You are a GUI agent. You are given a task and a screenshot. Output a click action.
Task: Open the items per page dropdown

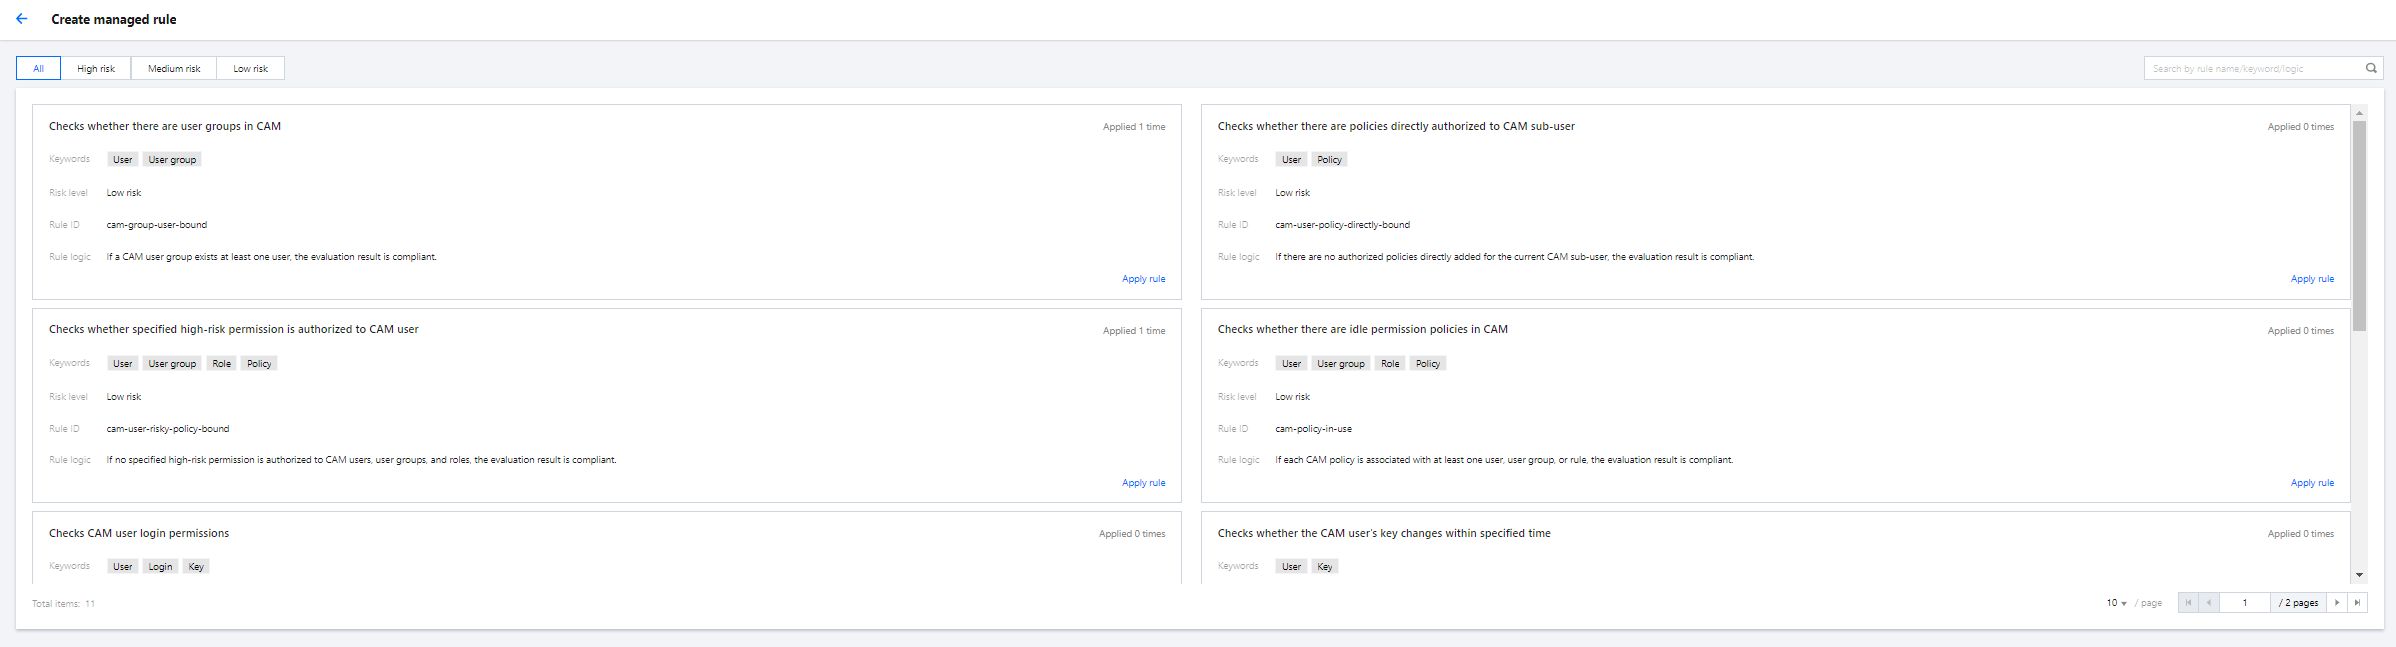pos(2116,603)
